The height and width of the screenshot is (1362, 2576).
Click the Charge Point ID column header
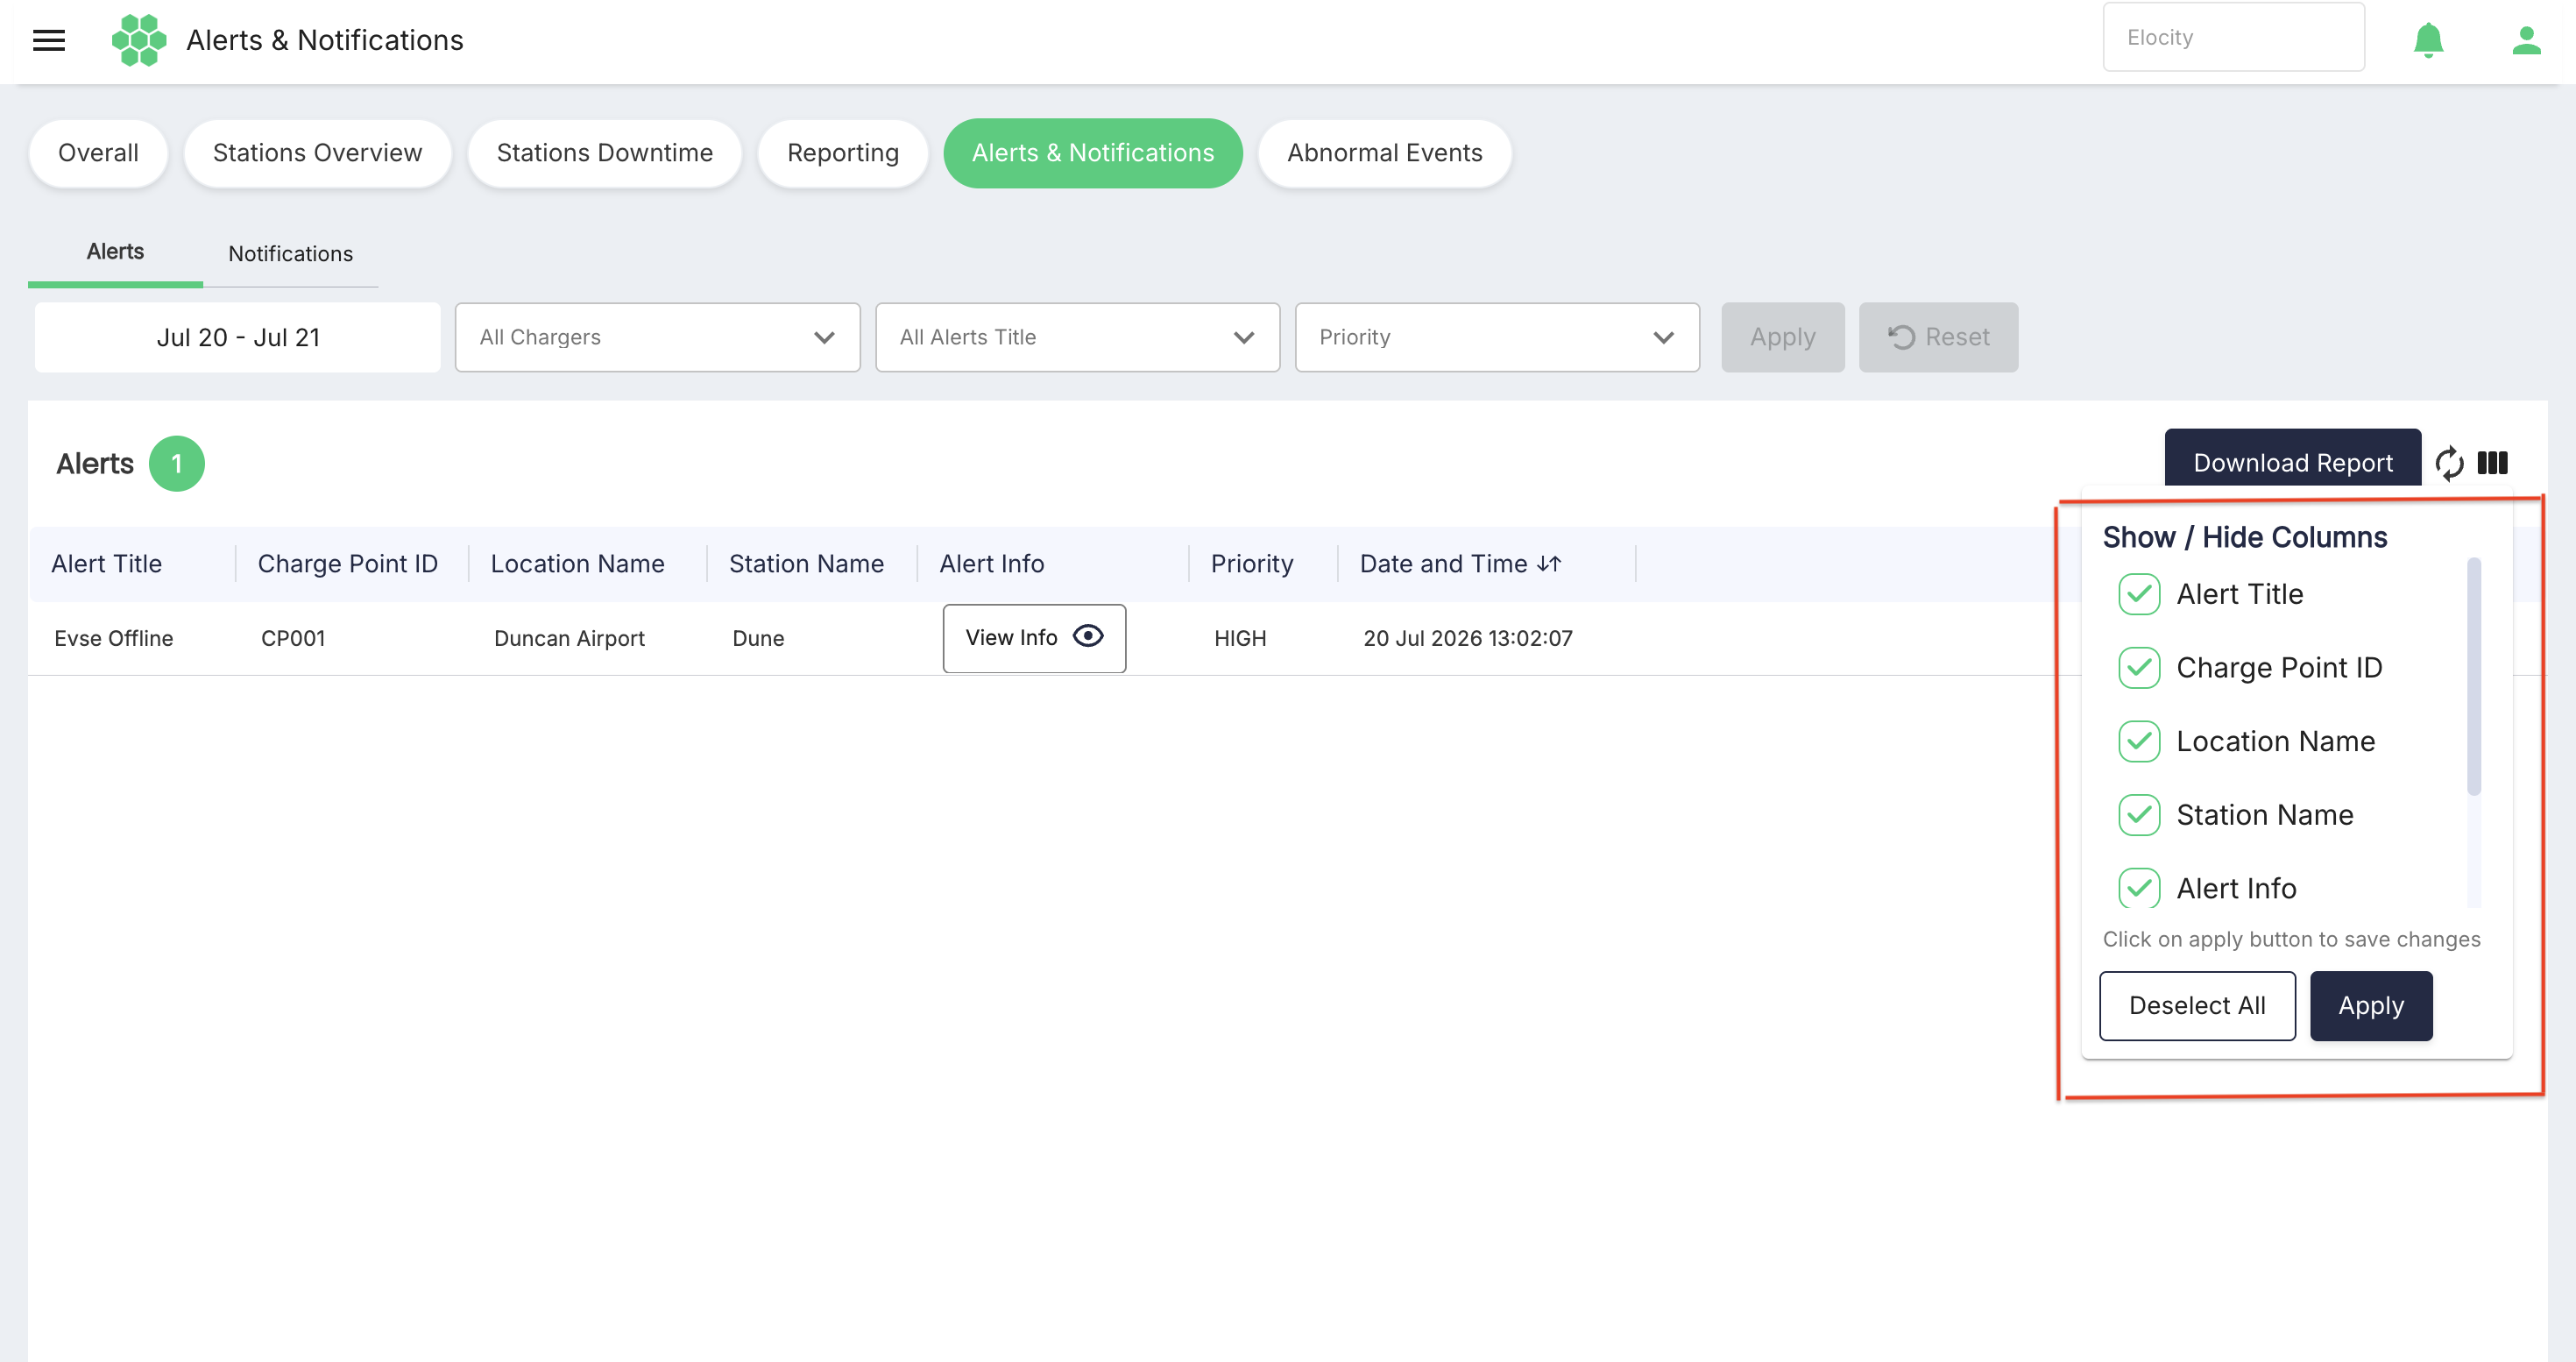click(x=347, y=564)
